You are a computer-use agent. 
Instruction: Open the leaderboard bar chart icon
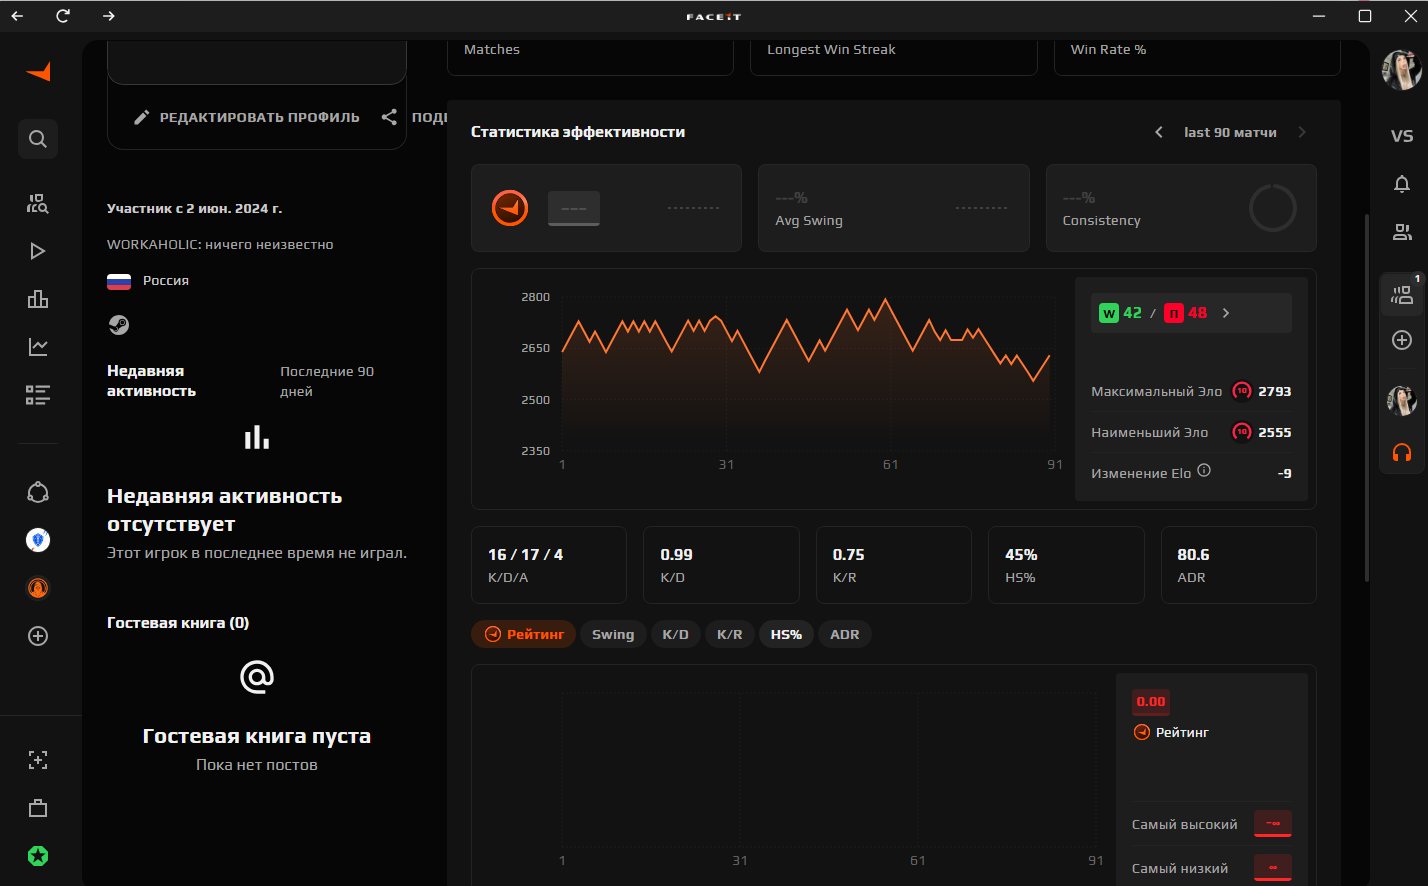[x=38, y=299]
